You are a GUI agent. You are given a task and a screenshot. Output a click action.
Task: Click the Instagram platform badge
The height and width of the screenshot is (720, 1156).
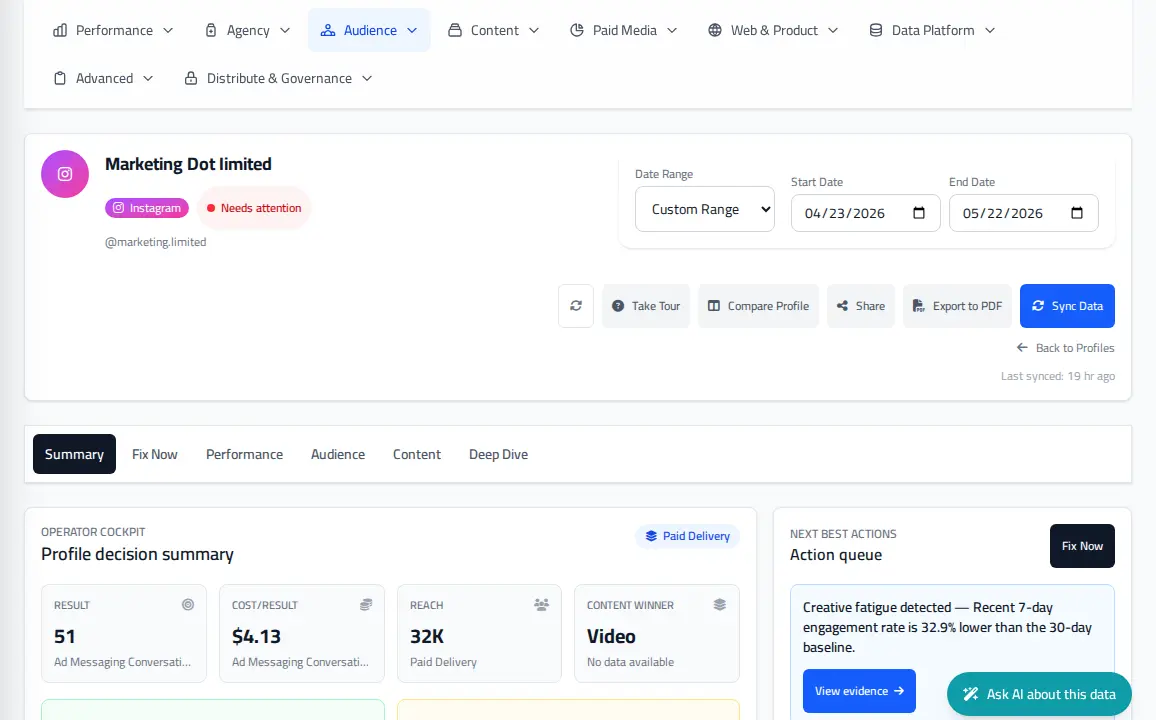[147, 208]
